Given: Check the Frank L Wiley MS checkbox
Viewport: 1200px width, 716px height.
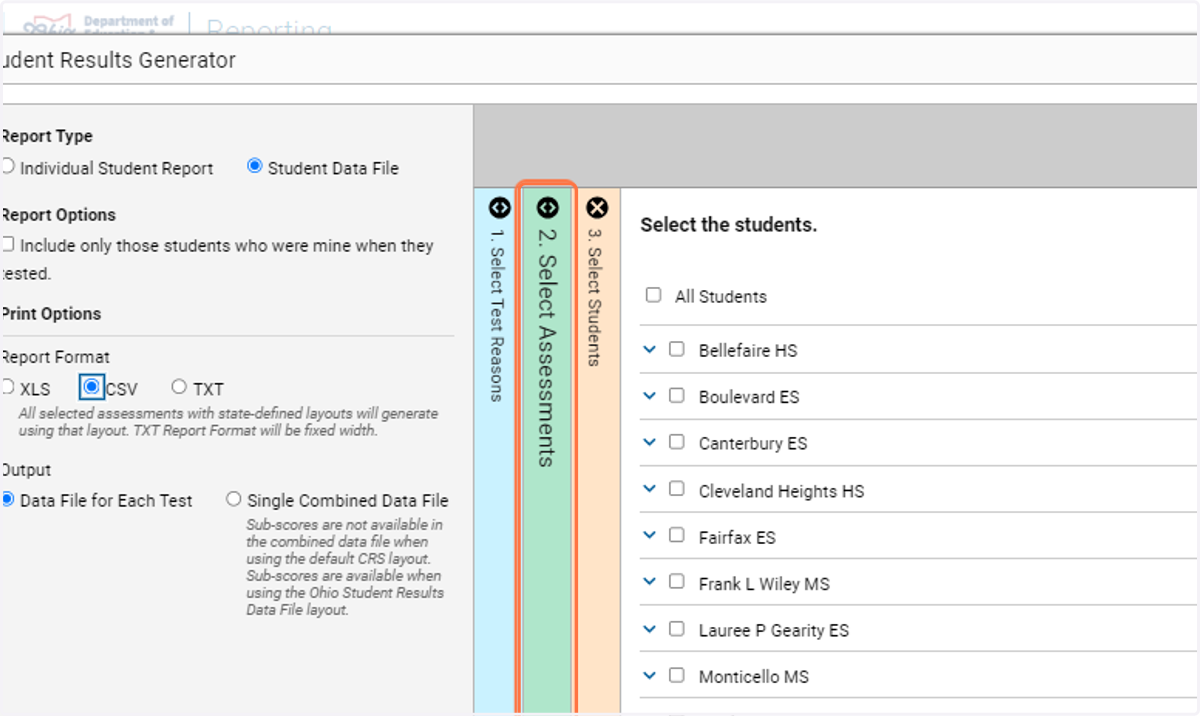Looking at the screenshot, I should (677, 581).
